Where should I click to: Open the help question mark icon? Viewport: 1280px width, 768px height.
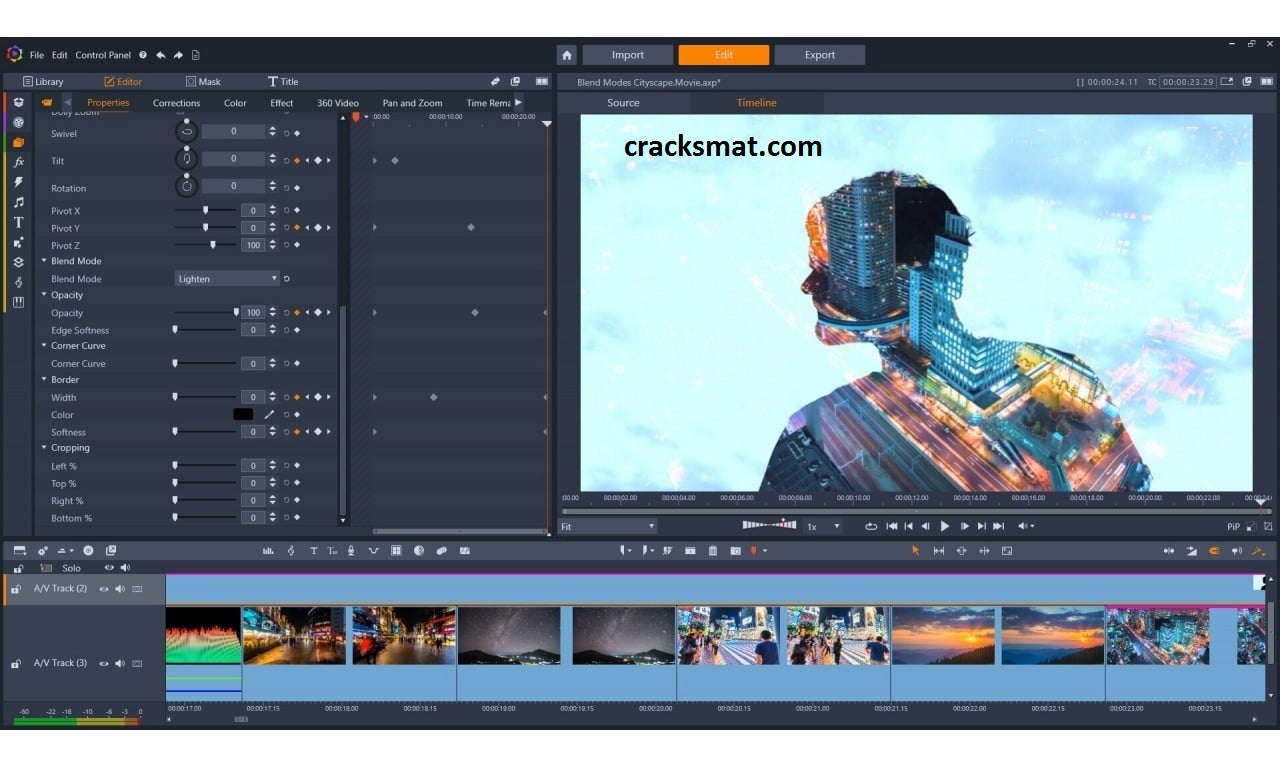pyautogui.click(x=143, y=55)
